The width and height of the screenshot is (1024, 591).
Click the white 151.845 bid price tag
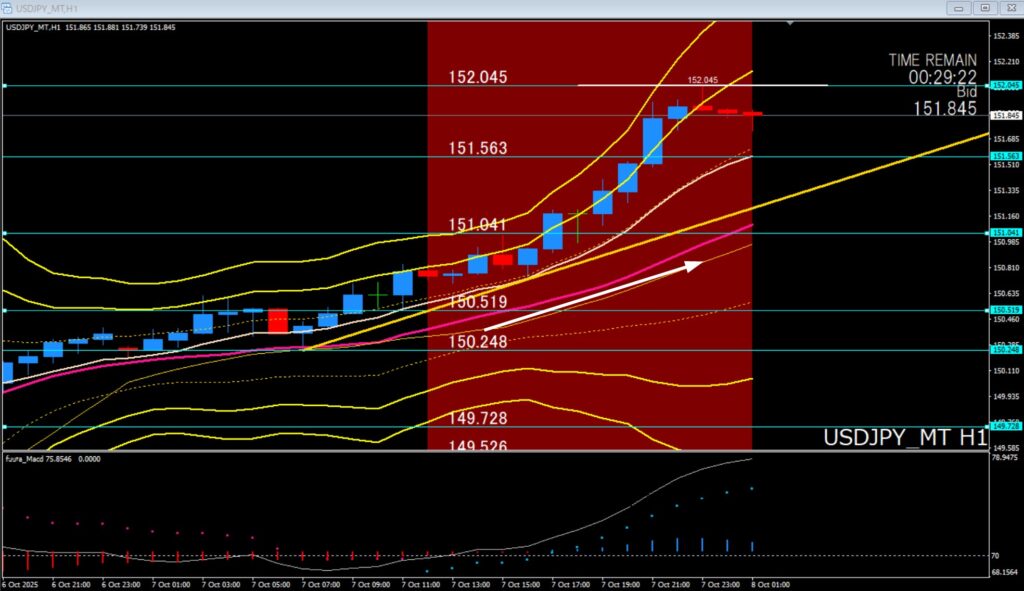tap(1004, 115)
